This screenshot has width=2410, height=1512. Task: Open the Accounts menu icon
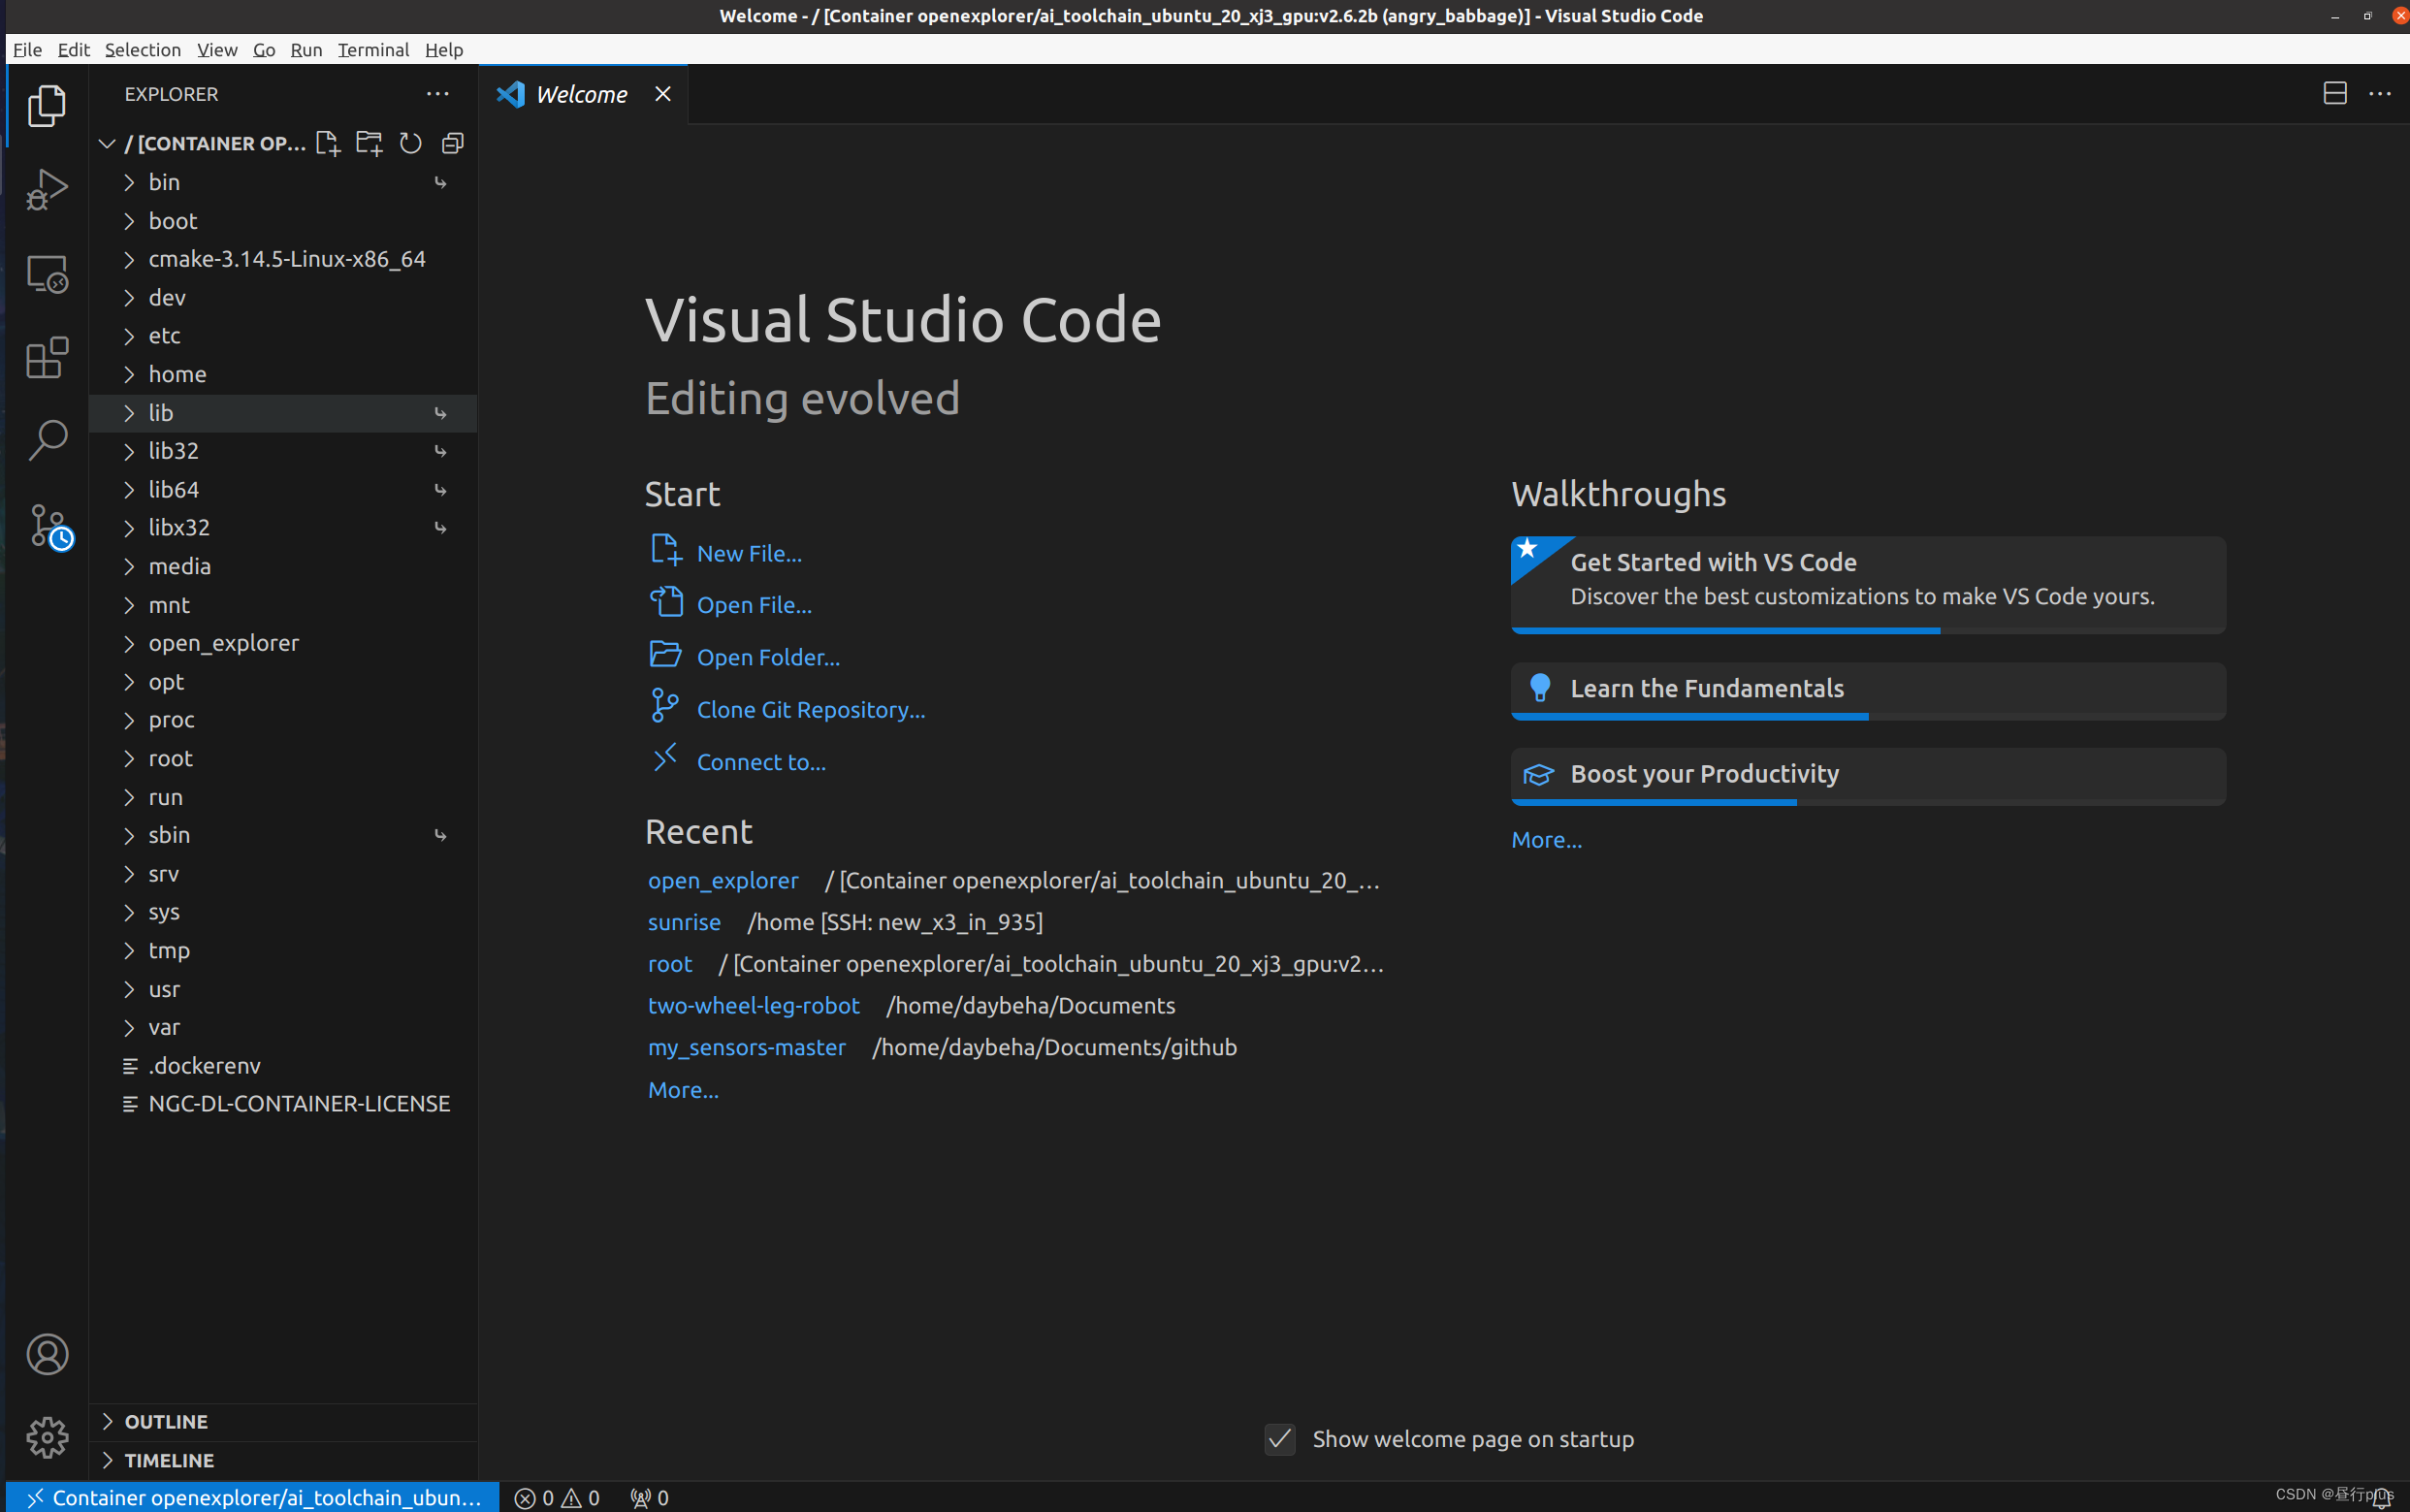[47, 1354]
